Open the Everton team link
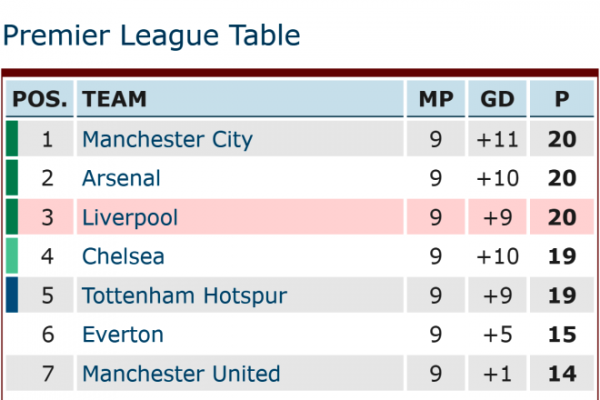The height and width of the screenshot is (400, 600). (123, 335)
